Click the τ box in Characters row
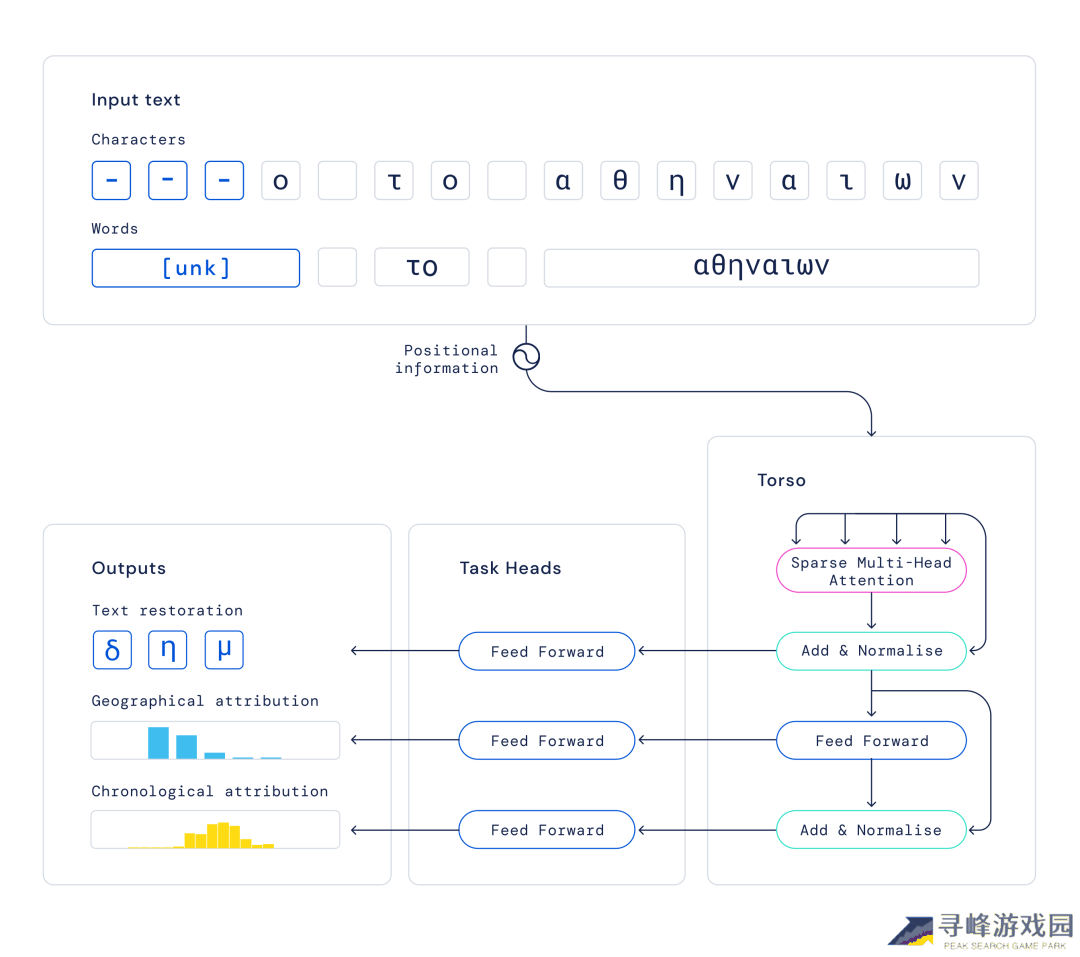1080x957 pixels. (394, 181)
